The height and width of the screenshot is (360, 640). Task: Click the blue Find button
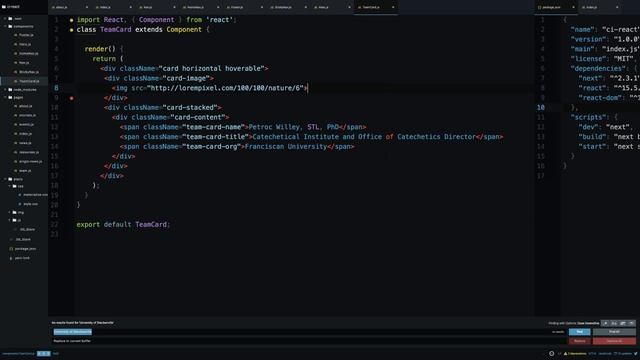(x=579, y=332)
